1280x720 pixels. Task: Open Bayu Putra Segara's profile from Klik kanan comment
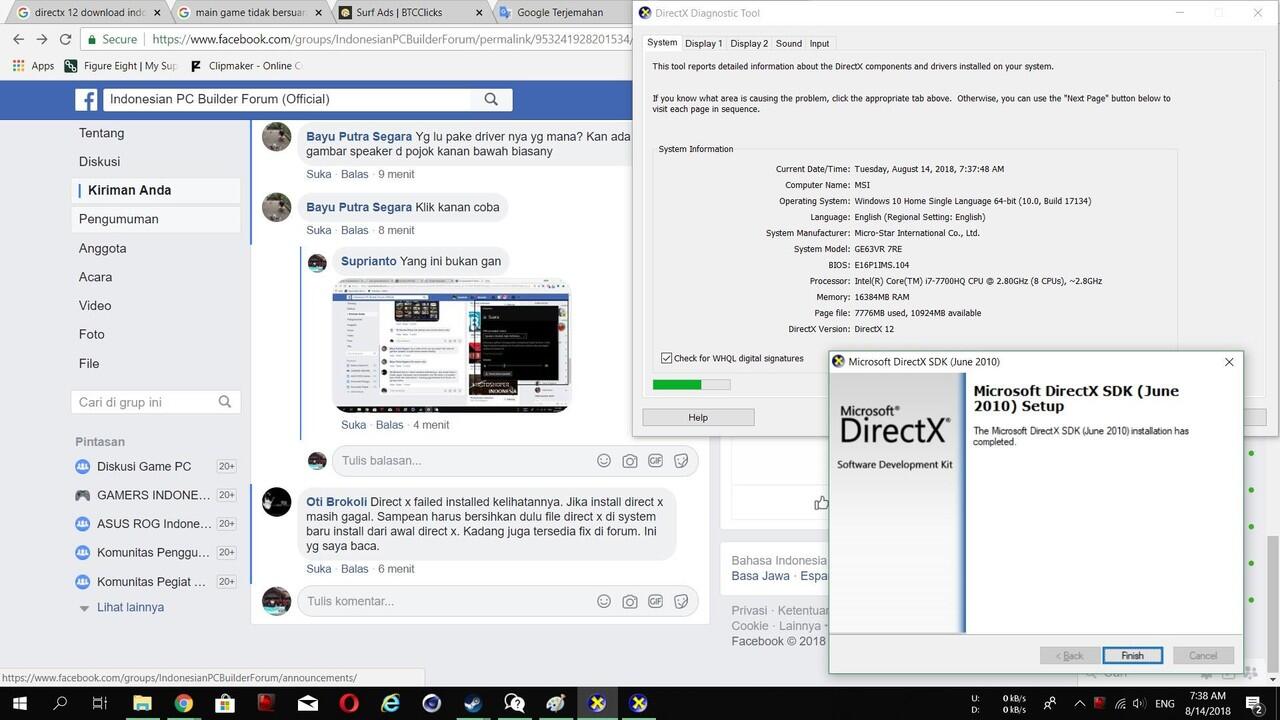(359, 207)
